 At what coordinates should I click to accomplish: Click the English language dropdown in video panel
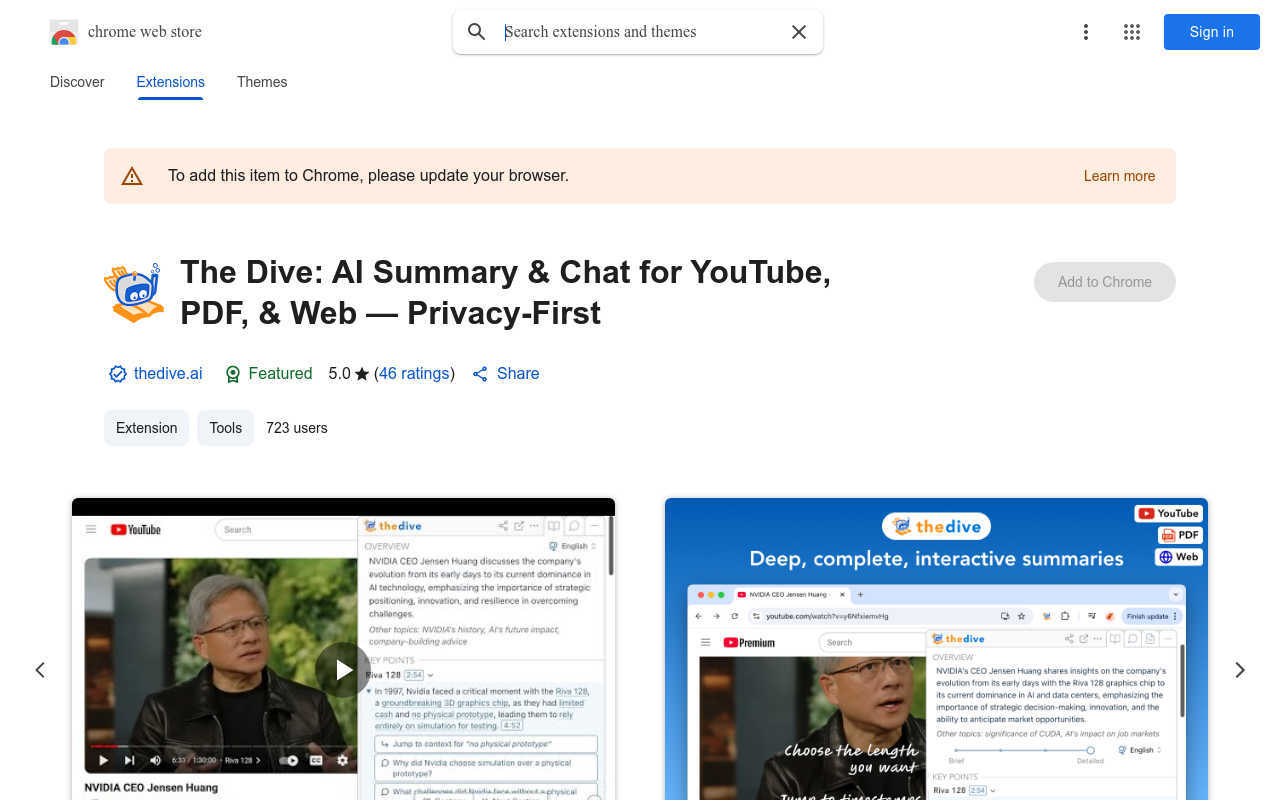coord(573,546)
